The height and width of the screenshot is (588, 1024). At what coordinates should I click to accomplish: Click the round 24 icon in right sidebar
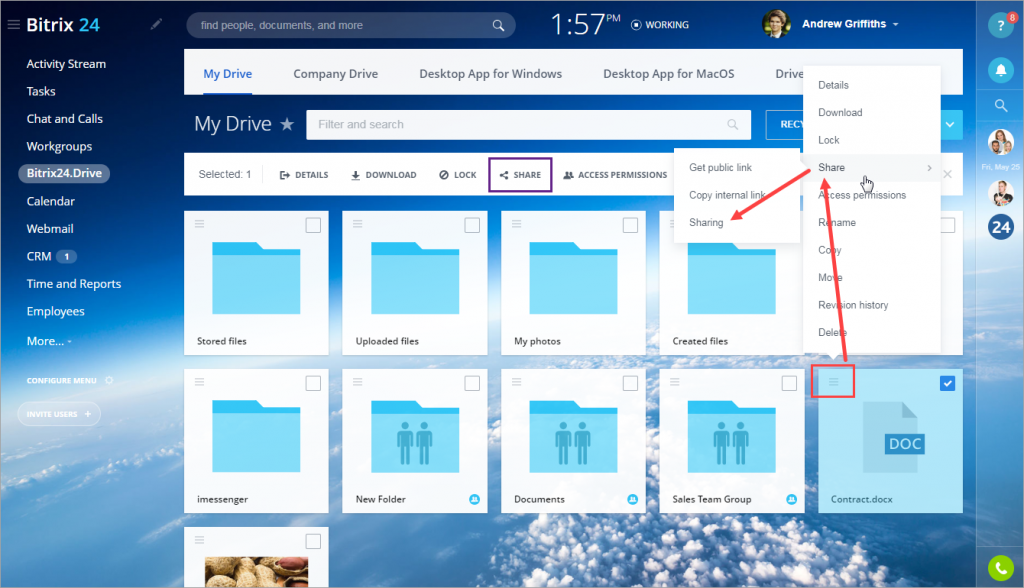[x=1000, y=227]
